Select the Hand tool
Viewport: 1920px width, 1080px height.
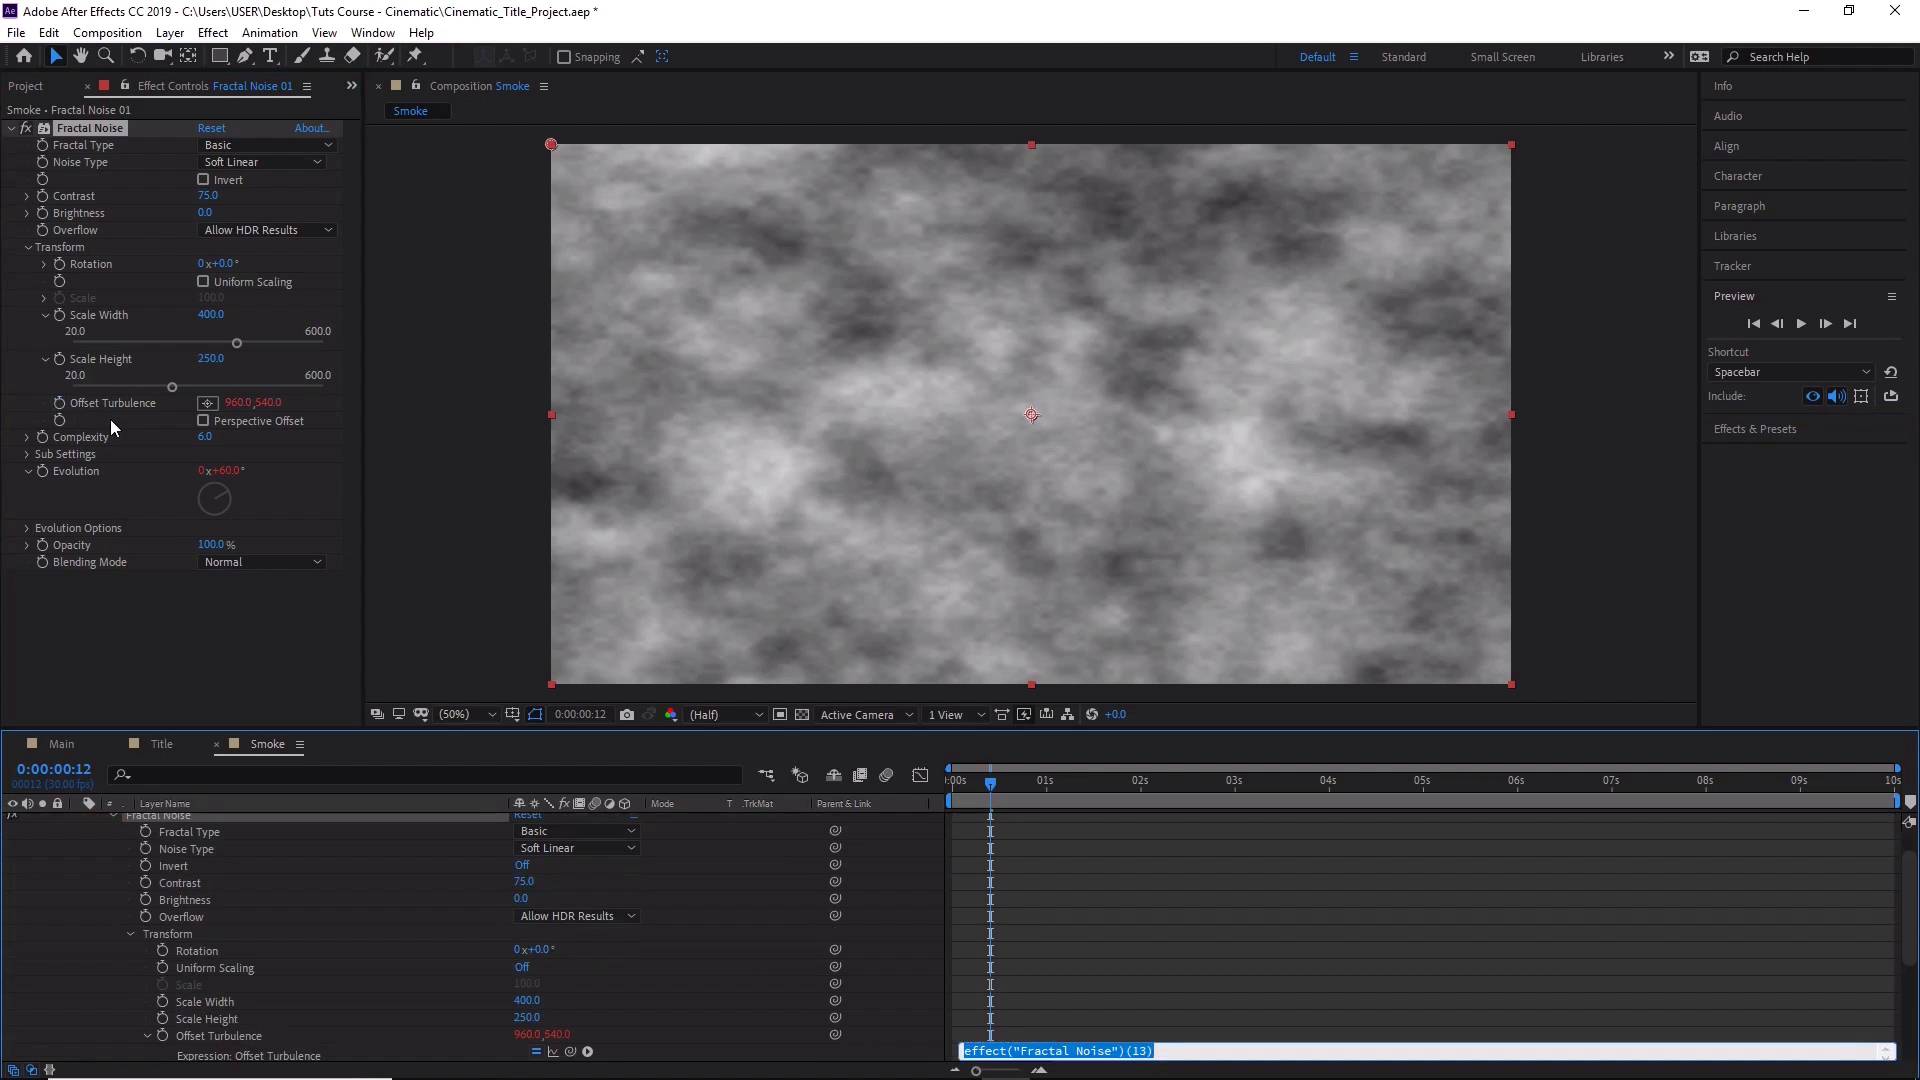81,56
